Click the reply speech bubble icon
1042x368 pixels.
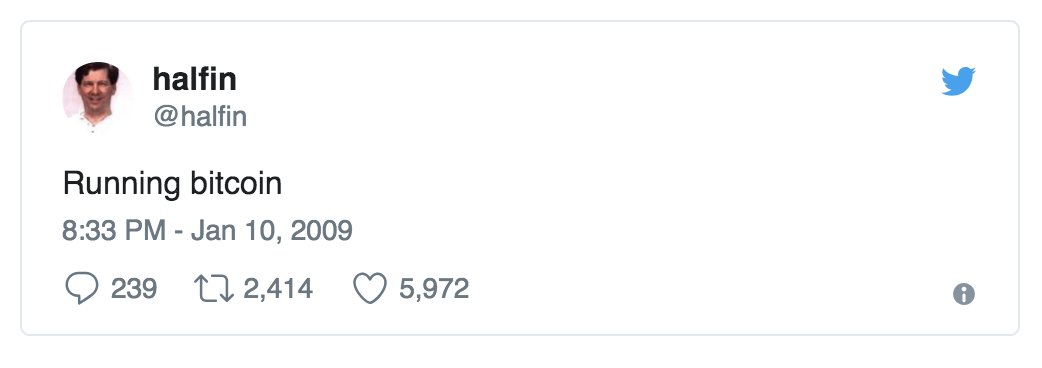(x=82, y=289)
